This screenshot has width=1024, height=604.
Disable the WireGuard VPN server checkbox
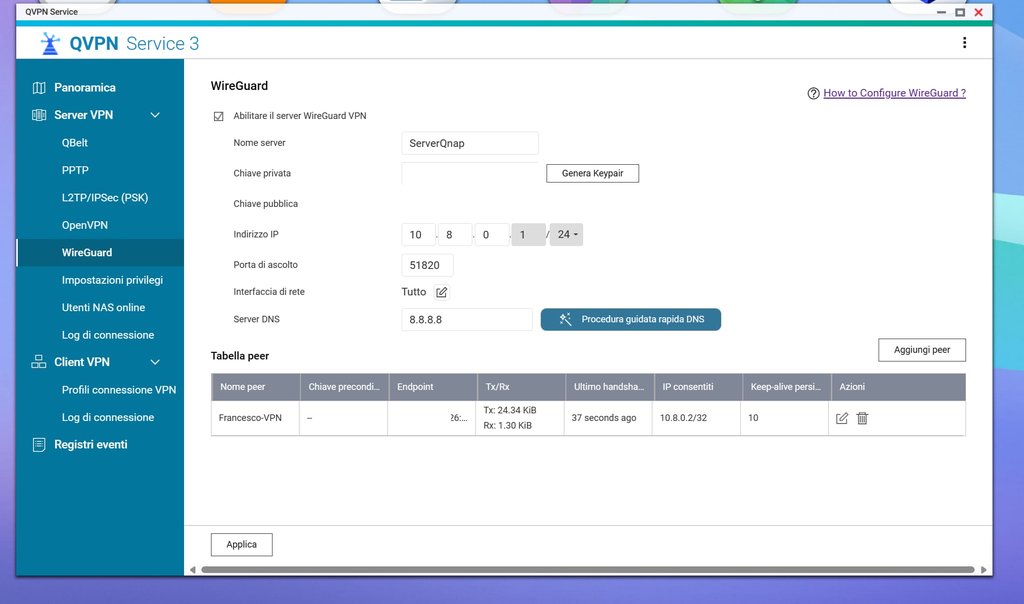pos(219,116)
